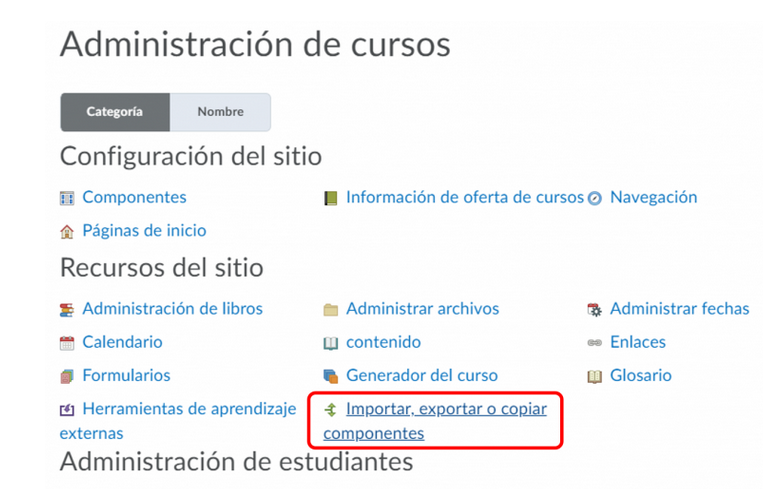Switch to the Nombre tab
763x489 pixels.
(220, 112)
